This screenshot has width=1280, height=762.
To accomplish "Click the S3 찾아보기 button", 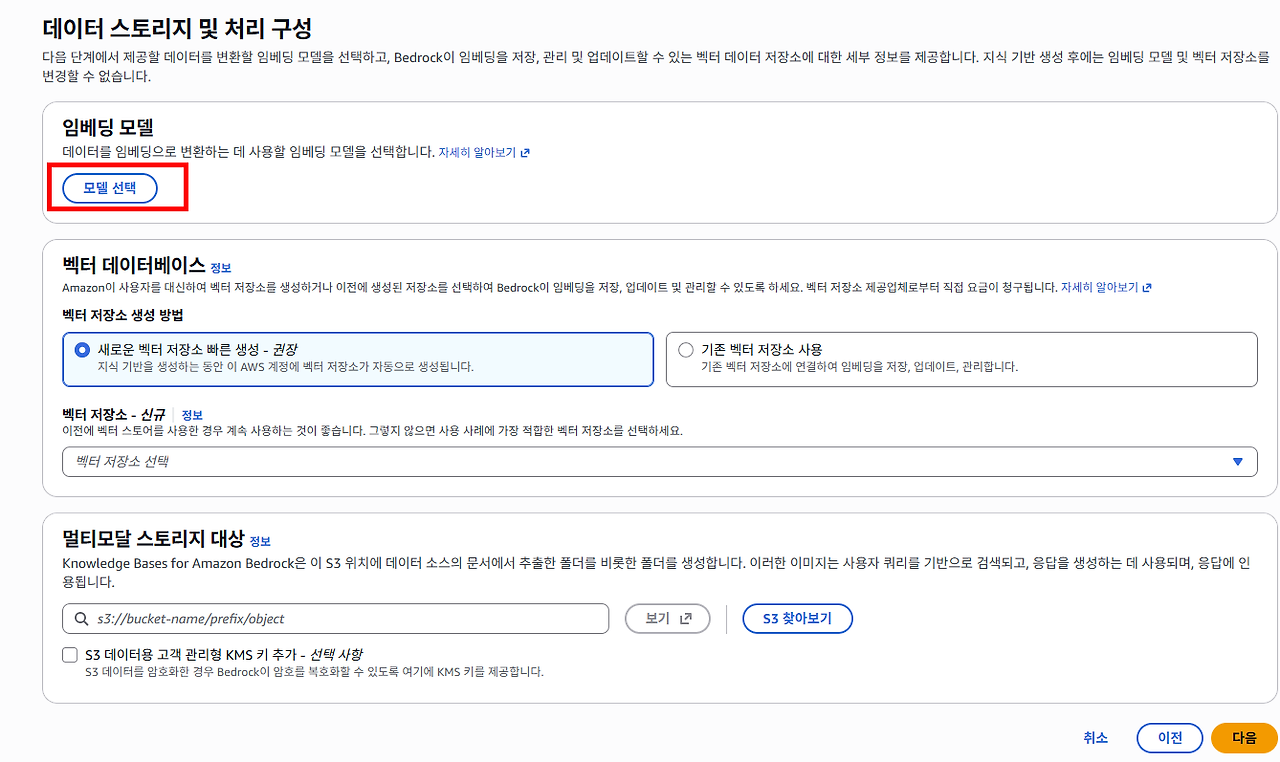I will point(798,619).
